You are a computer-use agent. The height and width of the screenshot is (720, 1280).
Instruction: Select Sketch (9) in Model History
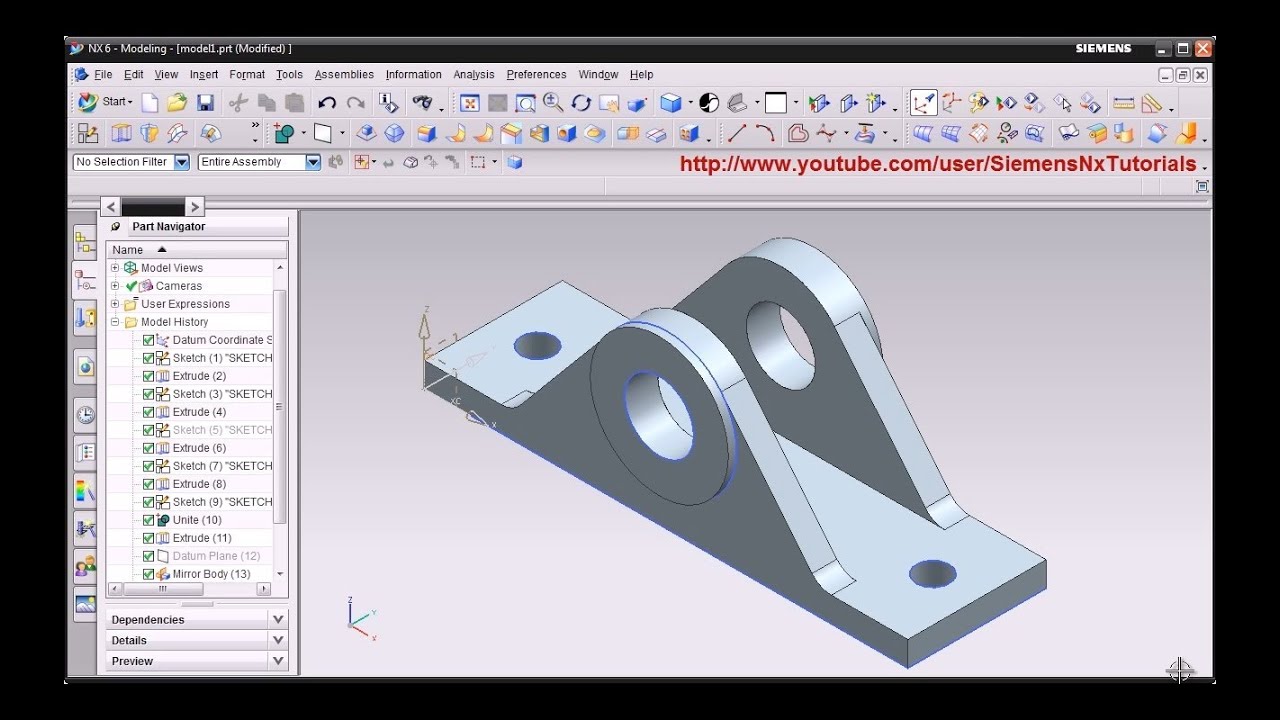click(222, 502)
